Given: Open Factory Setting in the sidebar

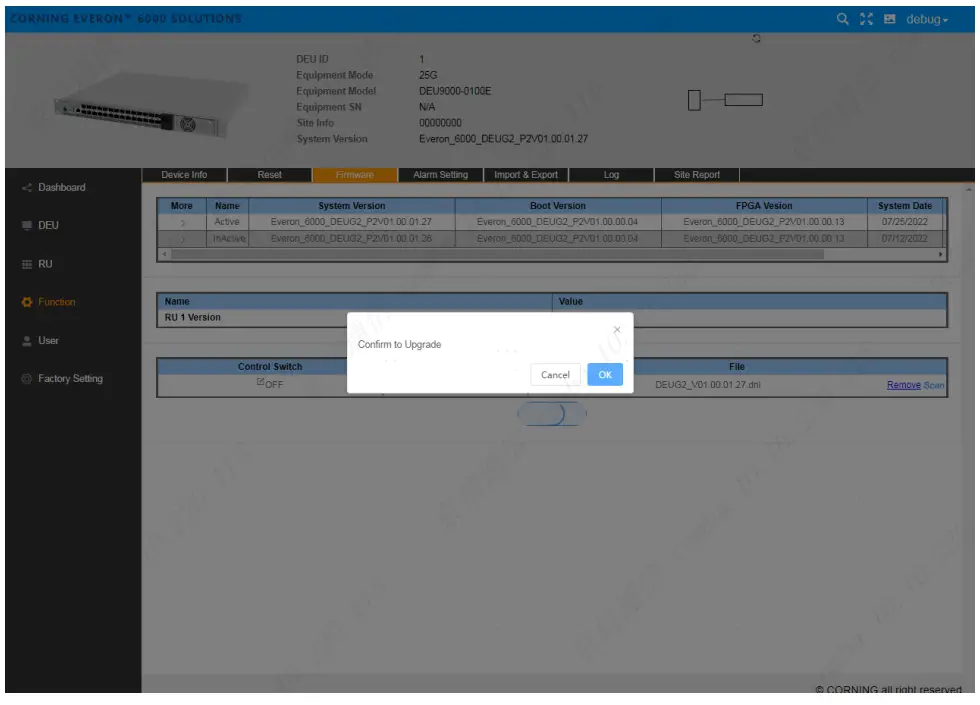Looking at the screenshot, I should coord(70,379).
